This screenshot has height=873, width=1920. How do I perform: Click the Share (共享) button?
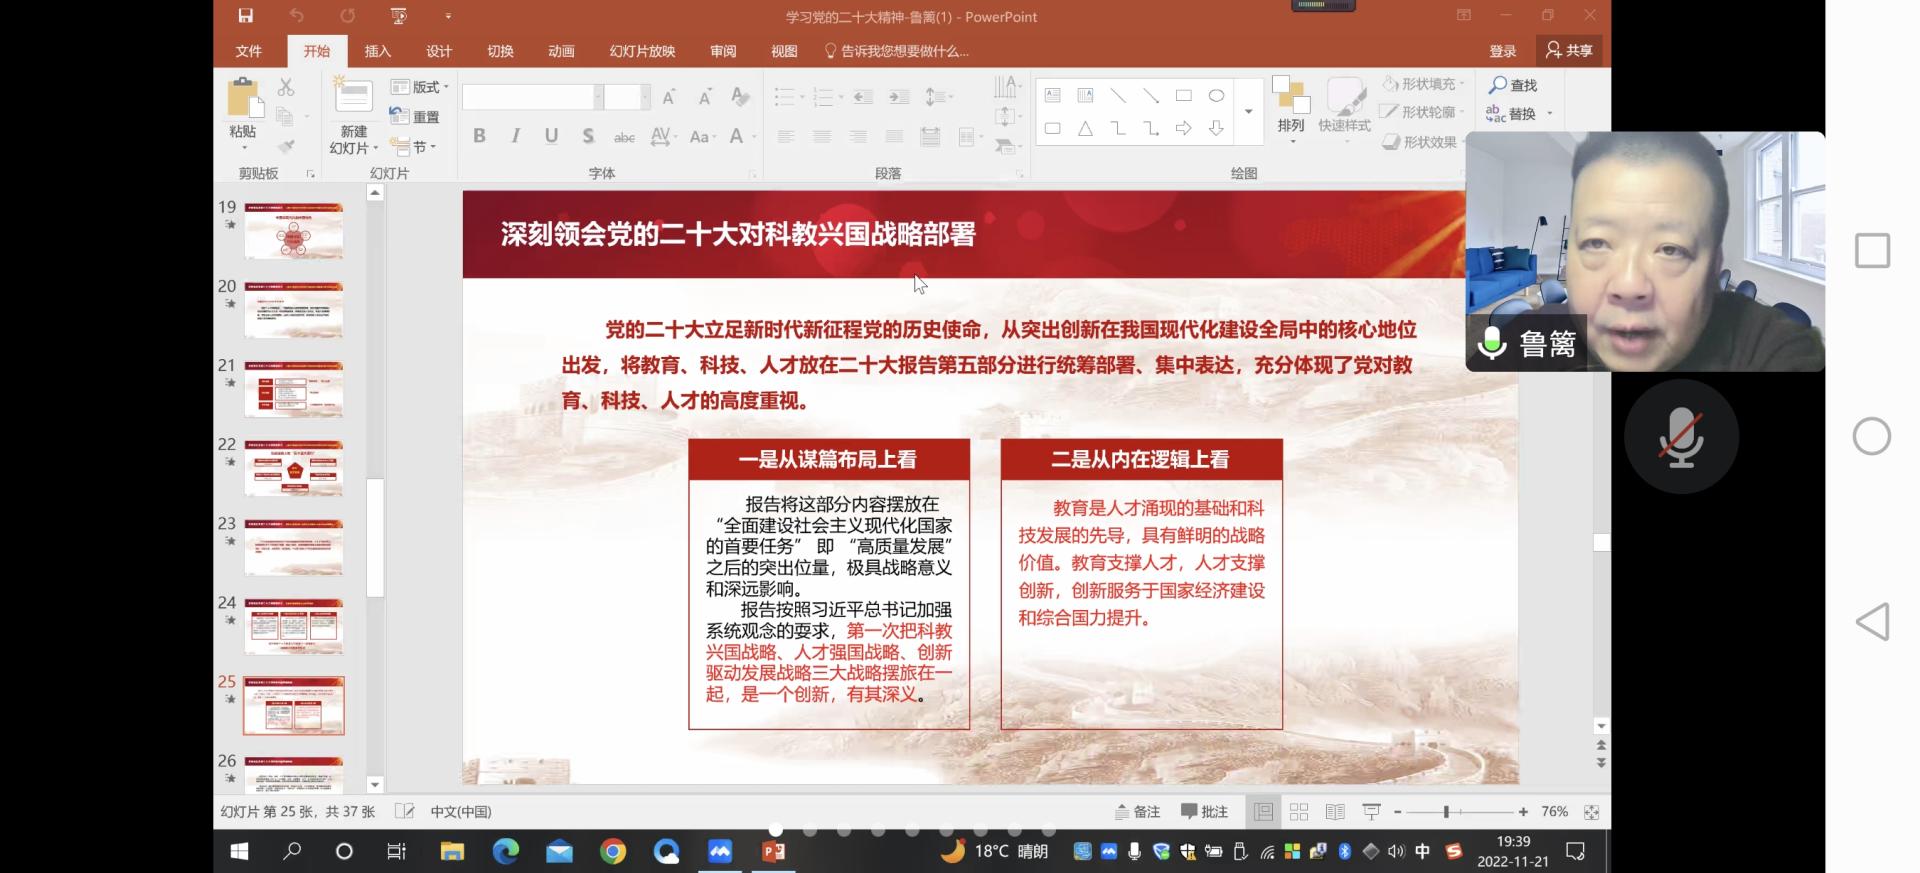click(1569, 50)
